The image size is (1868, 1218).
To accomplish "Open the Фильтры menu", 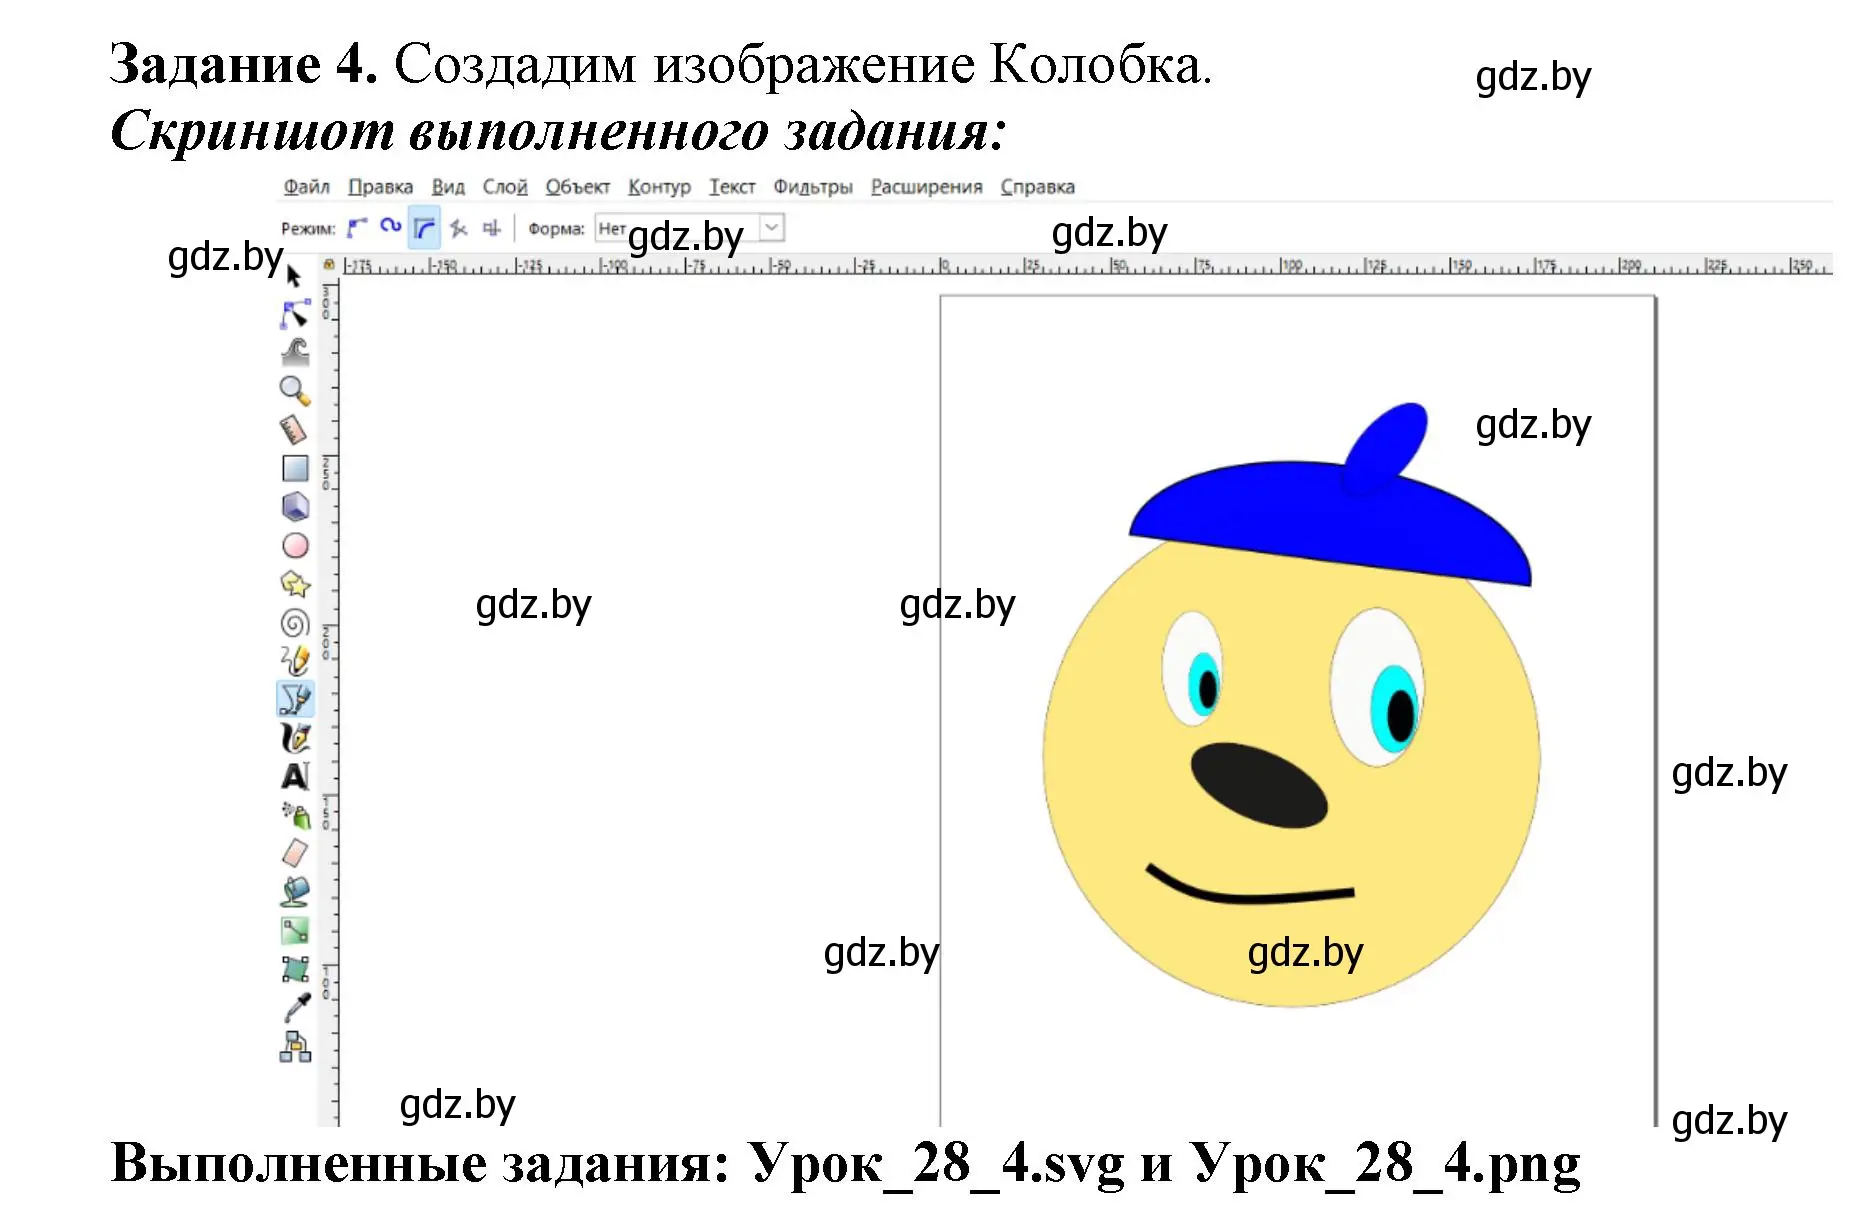I will pyautogui.click(x=813, y=187).
